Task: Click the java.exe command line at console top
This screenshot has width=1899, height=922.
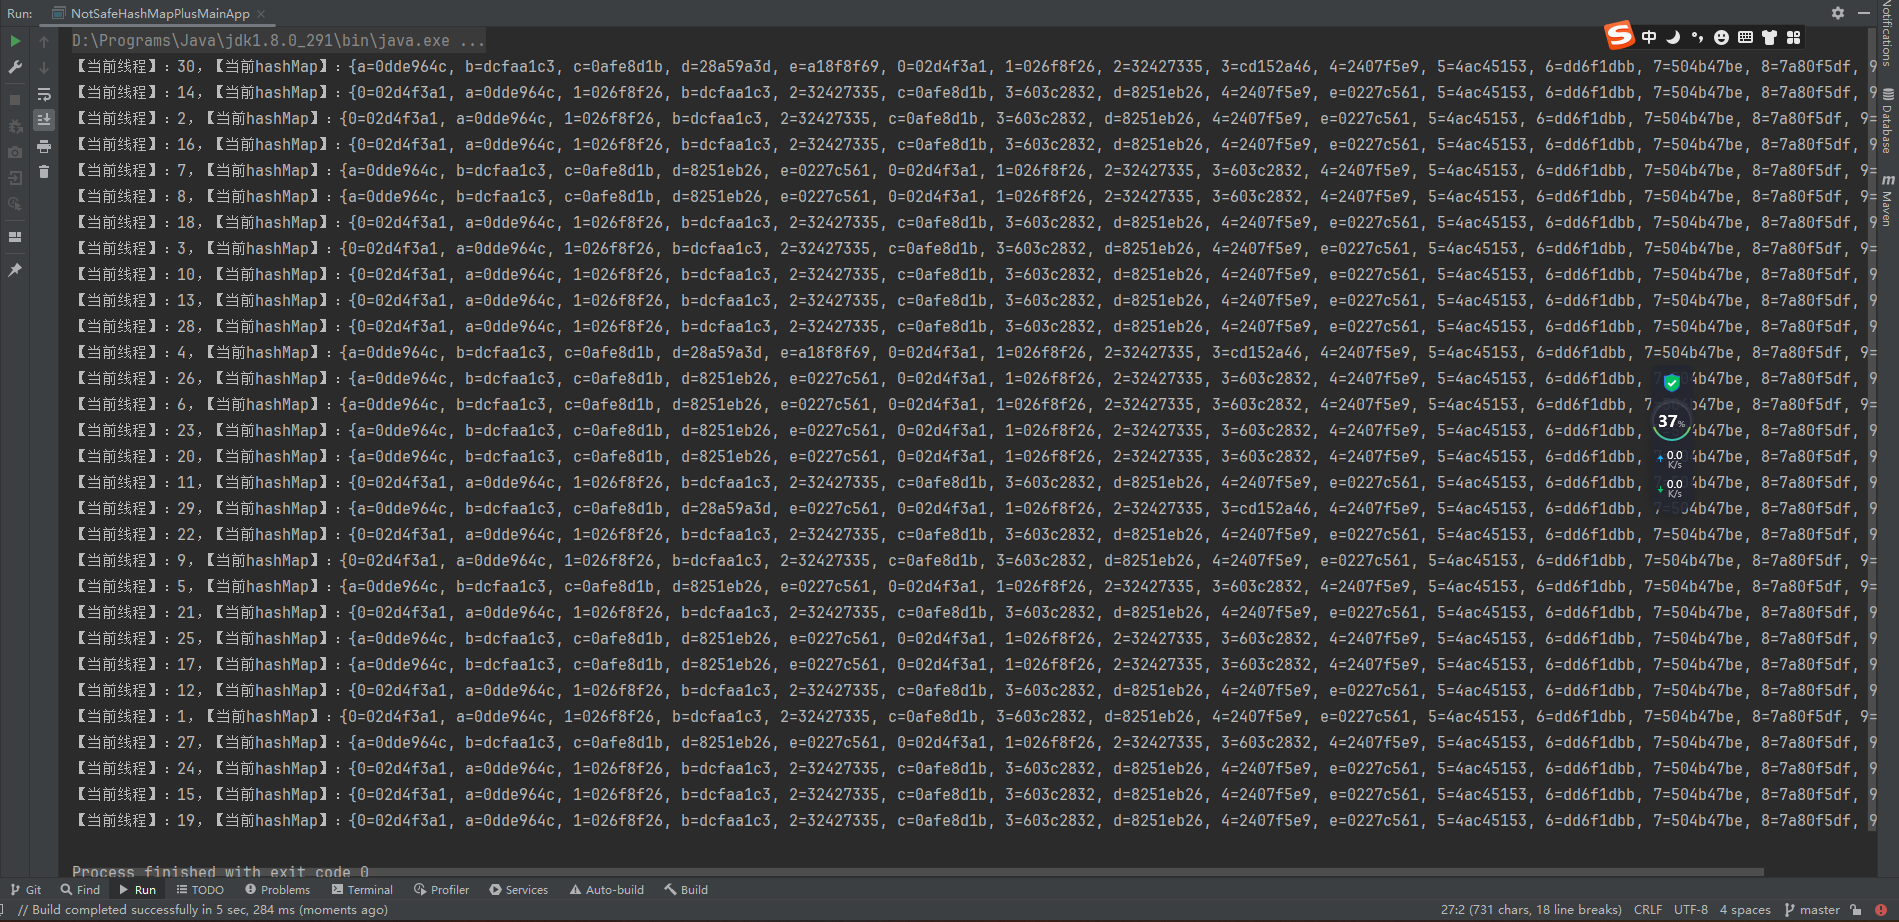Action: coord(278,41)
